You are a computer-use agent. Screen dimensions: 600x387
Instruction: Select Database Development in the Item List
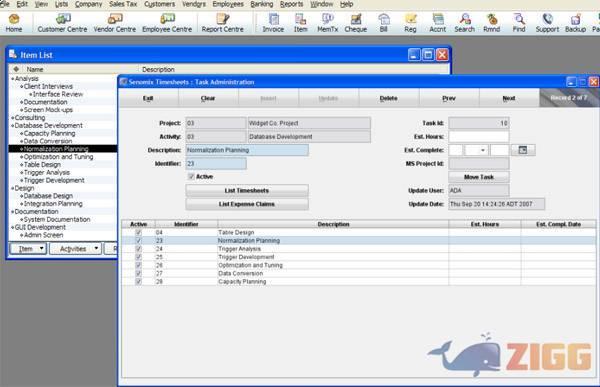(x=48, y=126)
